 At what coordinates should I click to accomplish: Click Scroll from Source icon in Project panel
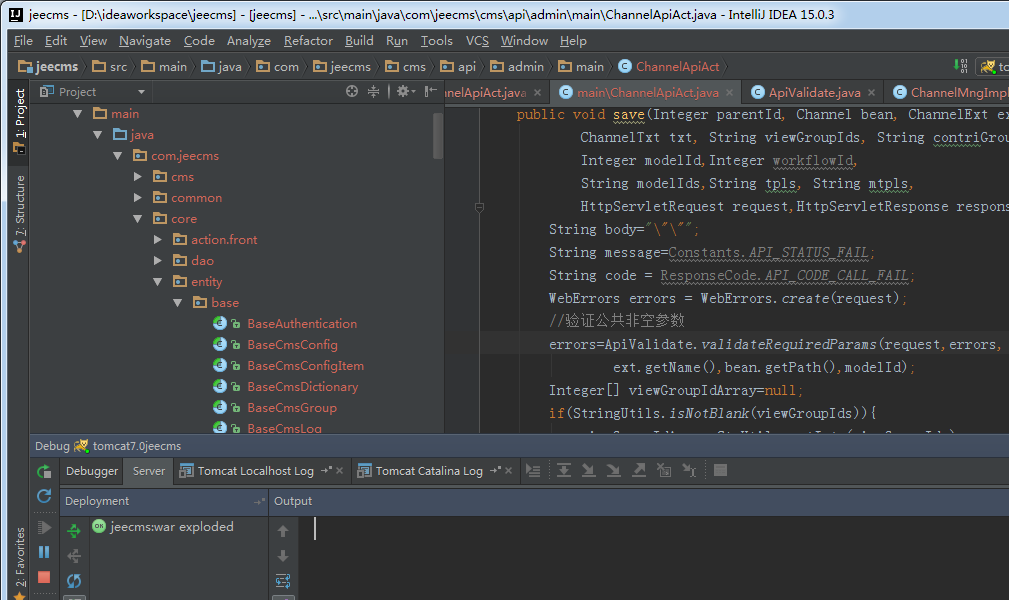(x=352, y=91)
